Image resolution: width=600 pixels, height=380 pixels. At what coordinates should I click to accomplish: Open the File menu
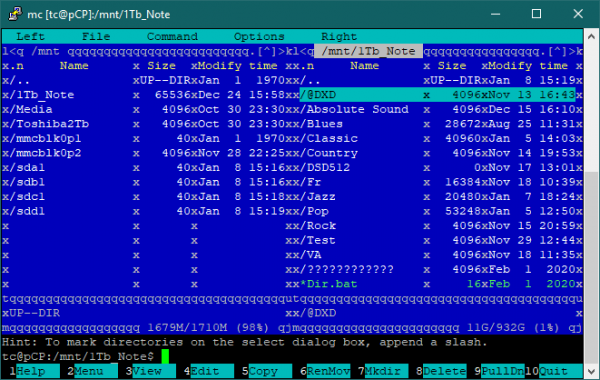tap(96, 37)
